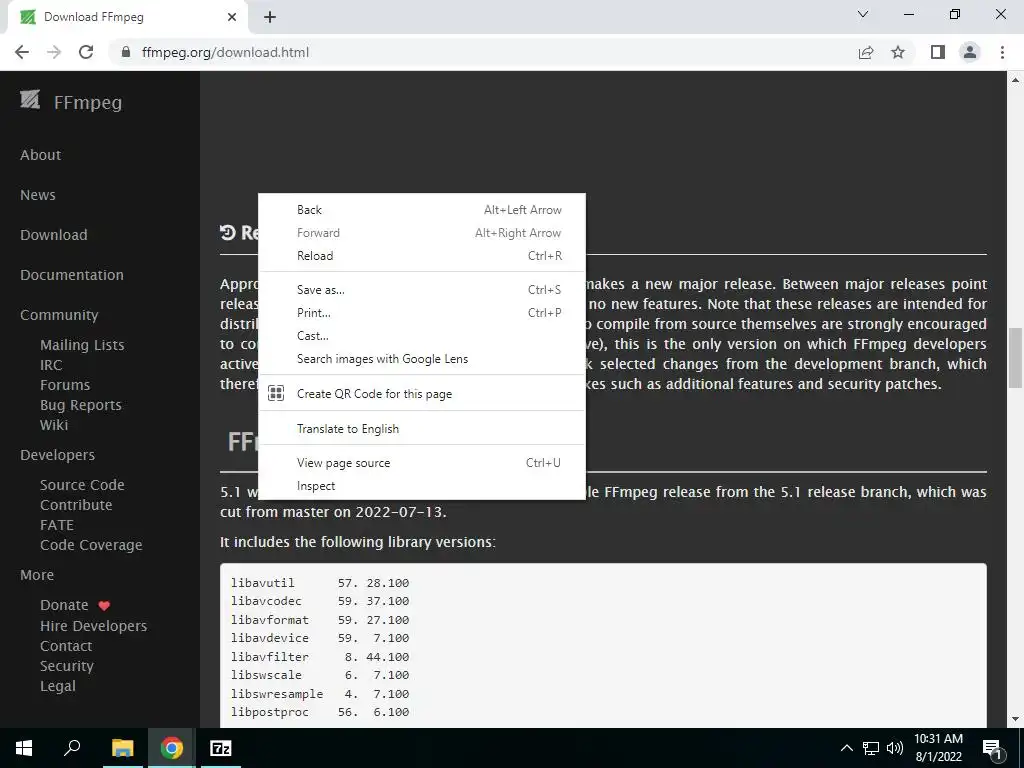Choose Save as... from context menu

coord(422,289)
